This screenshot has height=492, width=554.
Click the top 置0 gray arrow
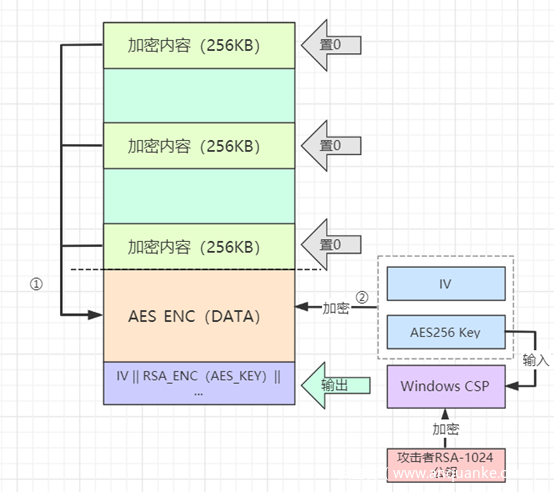click(331, 45)
